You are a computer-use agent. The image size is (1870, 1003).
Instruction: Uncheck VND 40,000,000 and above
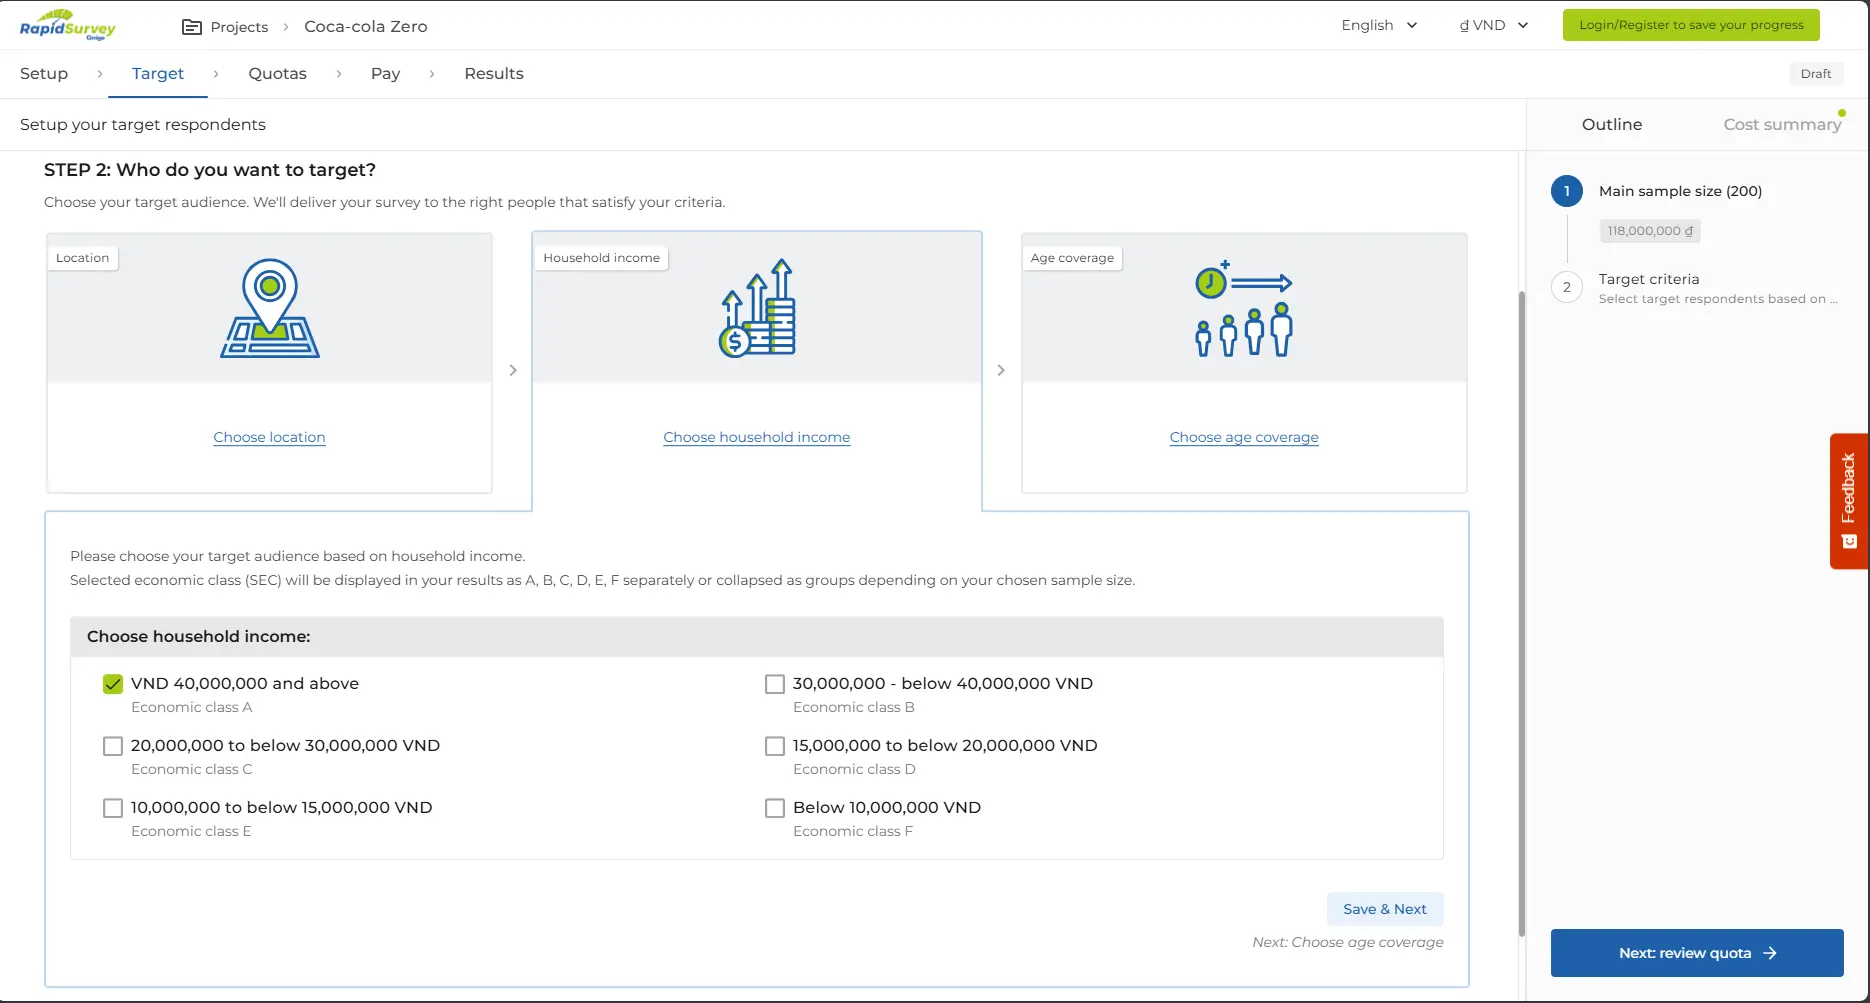tap(113, 684)
